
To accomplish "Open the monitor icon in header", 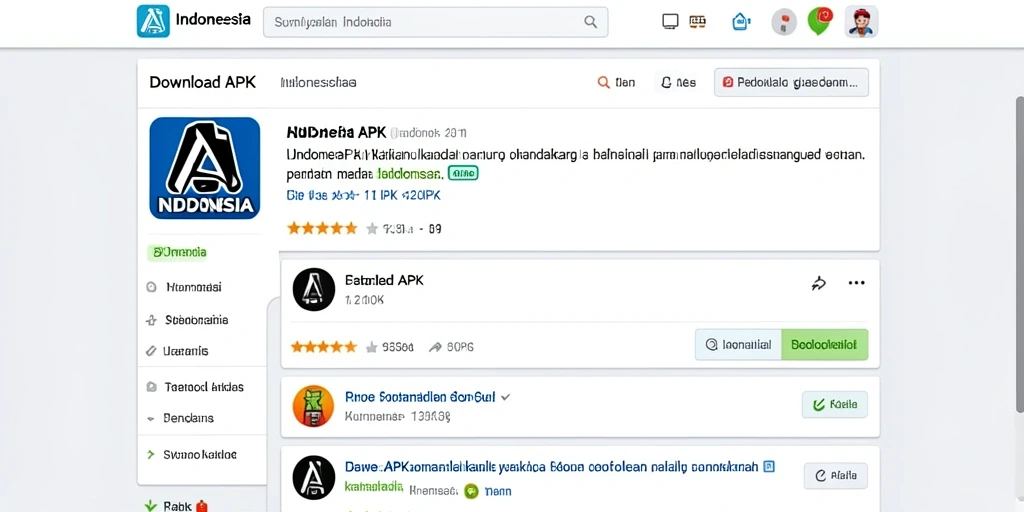I will tap(670, 22).
